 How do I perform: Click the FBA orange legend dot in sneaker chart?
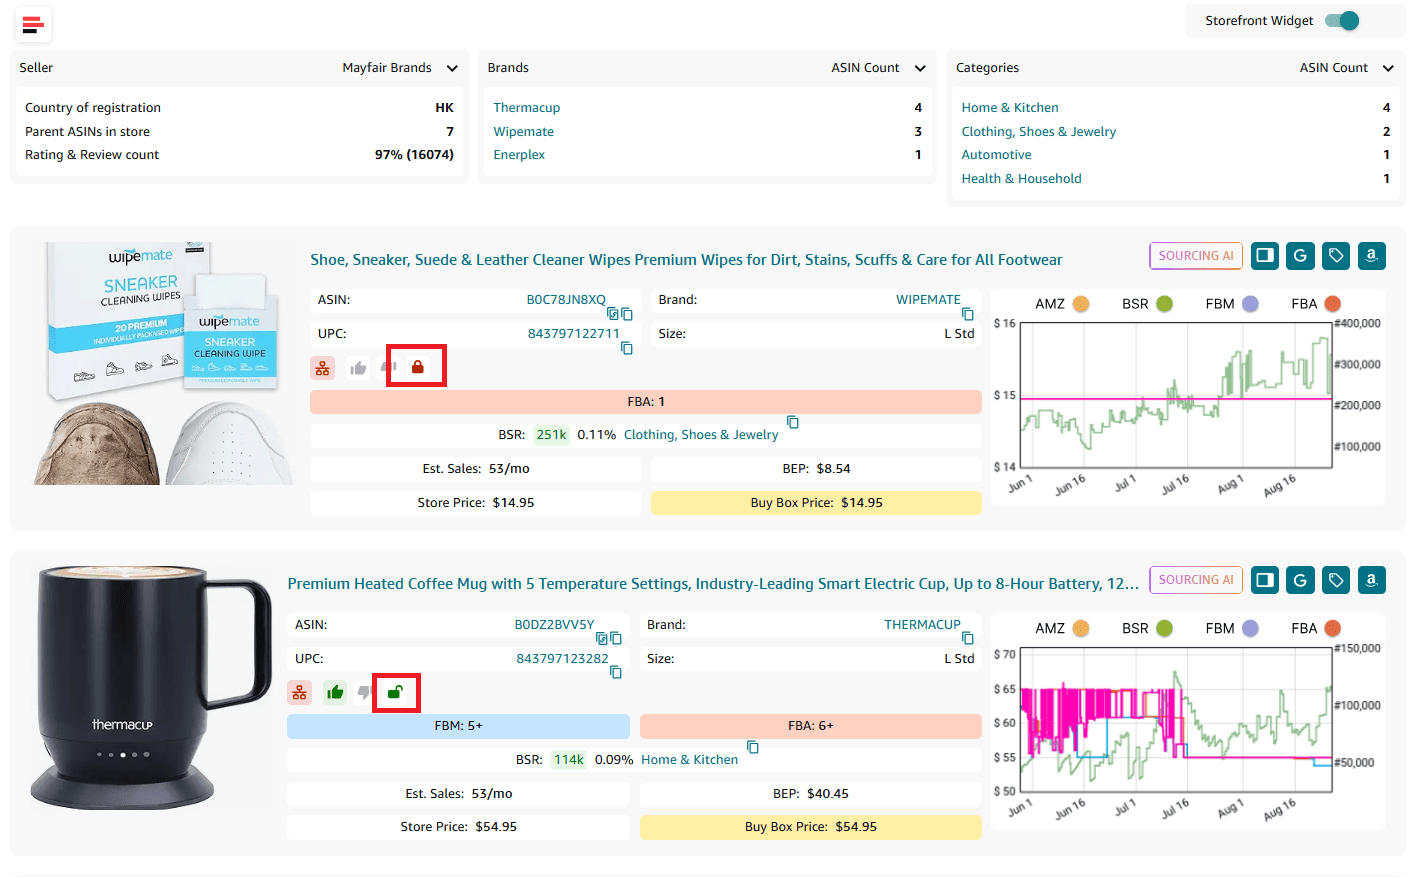coord(1332,304)
